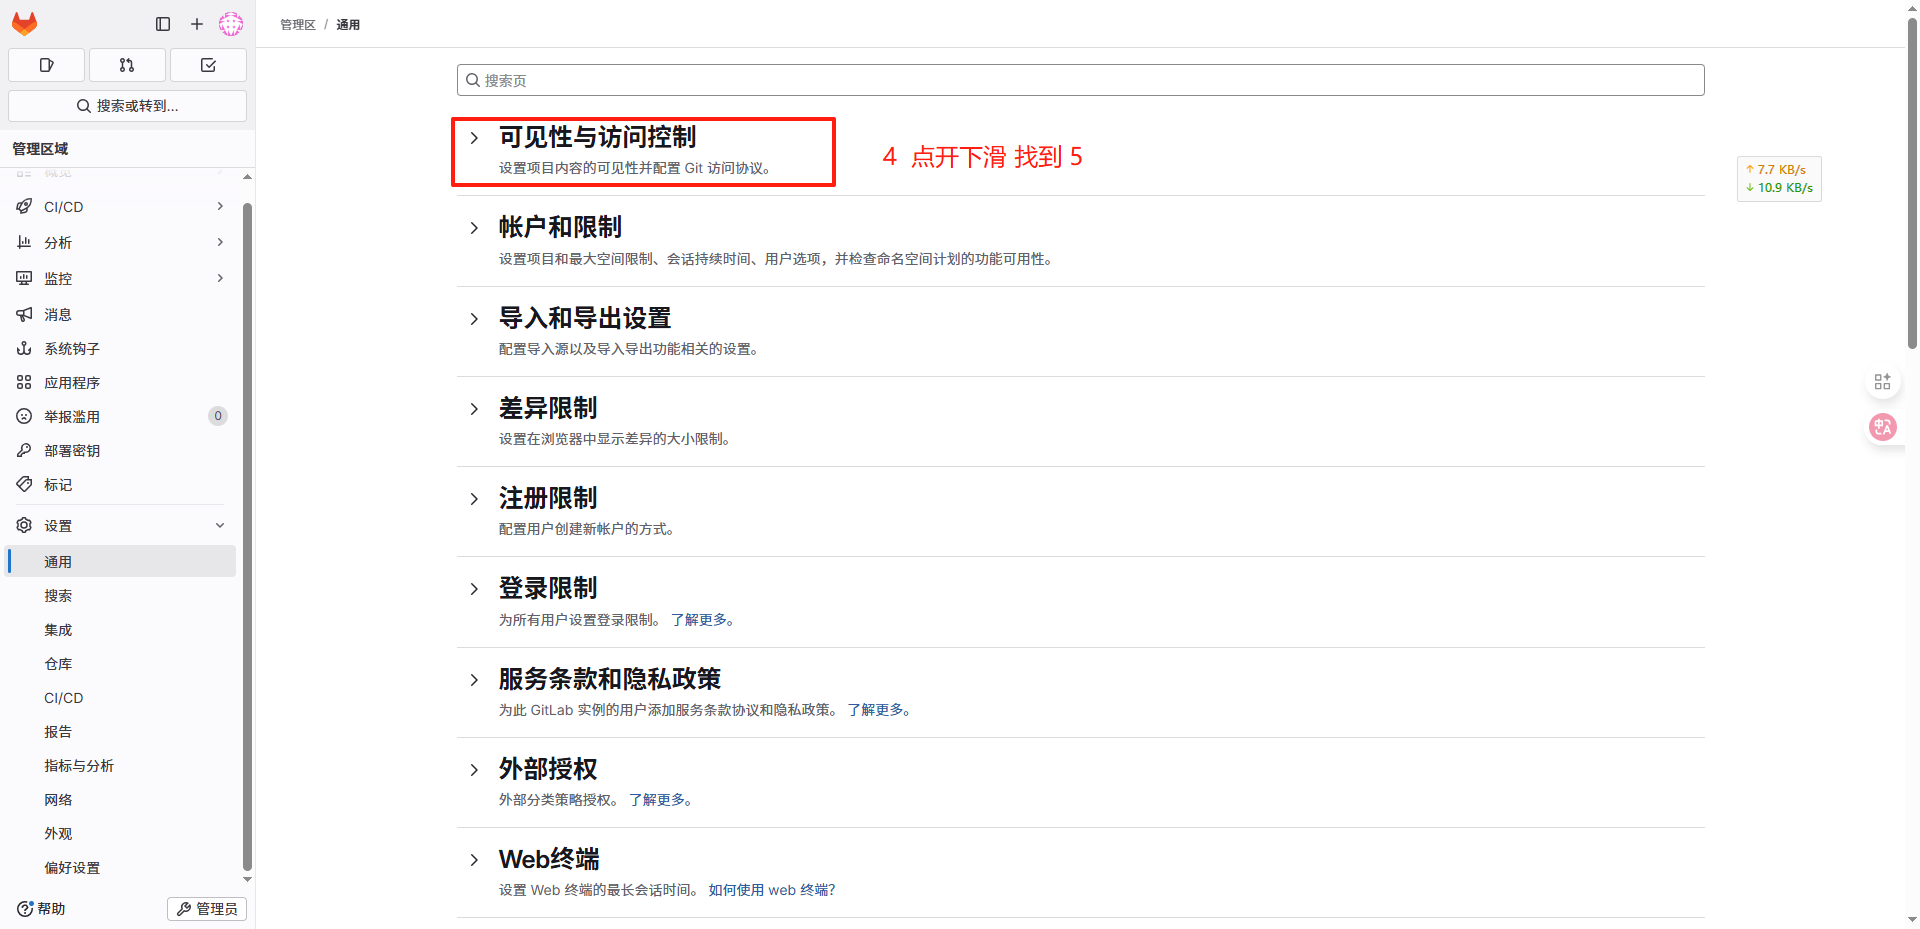Image resolution: width=1920 pixels, height=929 pixels.
Task: Expand the CI/CD sidebar menu arrow
Action: (220, 206)
